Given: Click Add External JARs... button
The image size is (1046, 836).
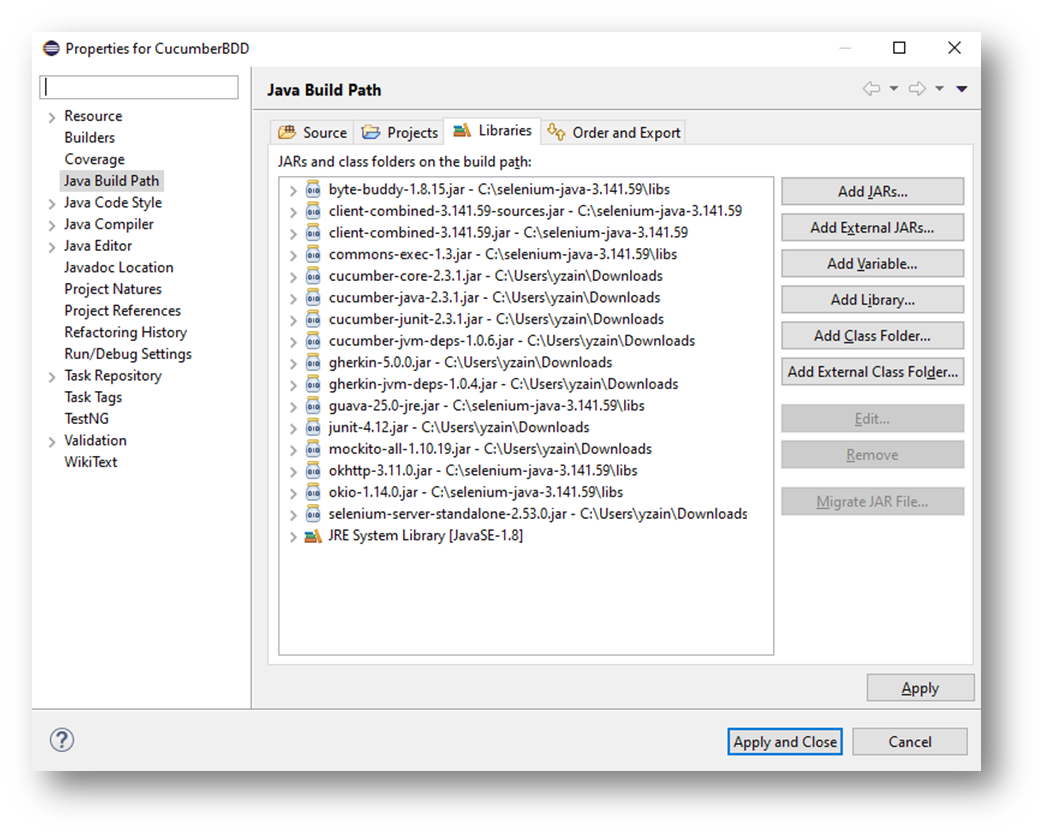Looking at the screenshot, I should pyautogui.click(x=873, y=228).
